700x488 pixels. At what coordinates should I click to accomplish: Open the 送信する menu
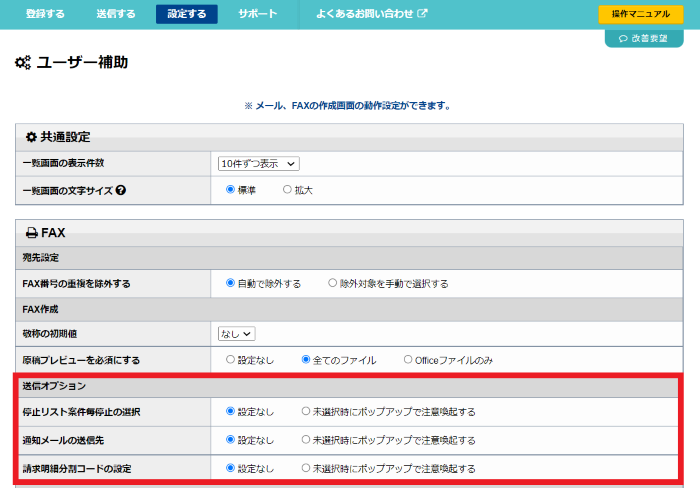(116, 14)
